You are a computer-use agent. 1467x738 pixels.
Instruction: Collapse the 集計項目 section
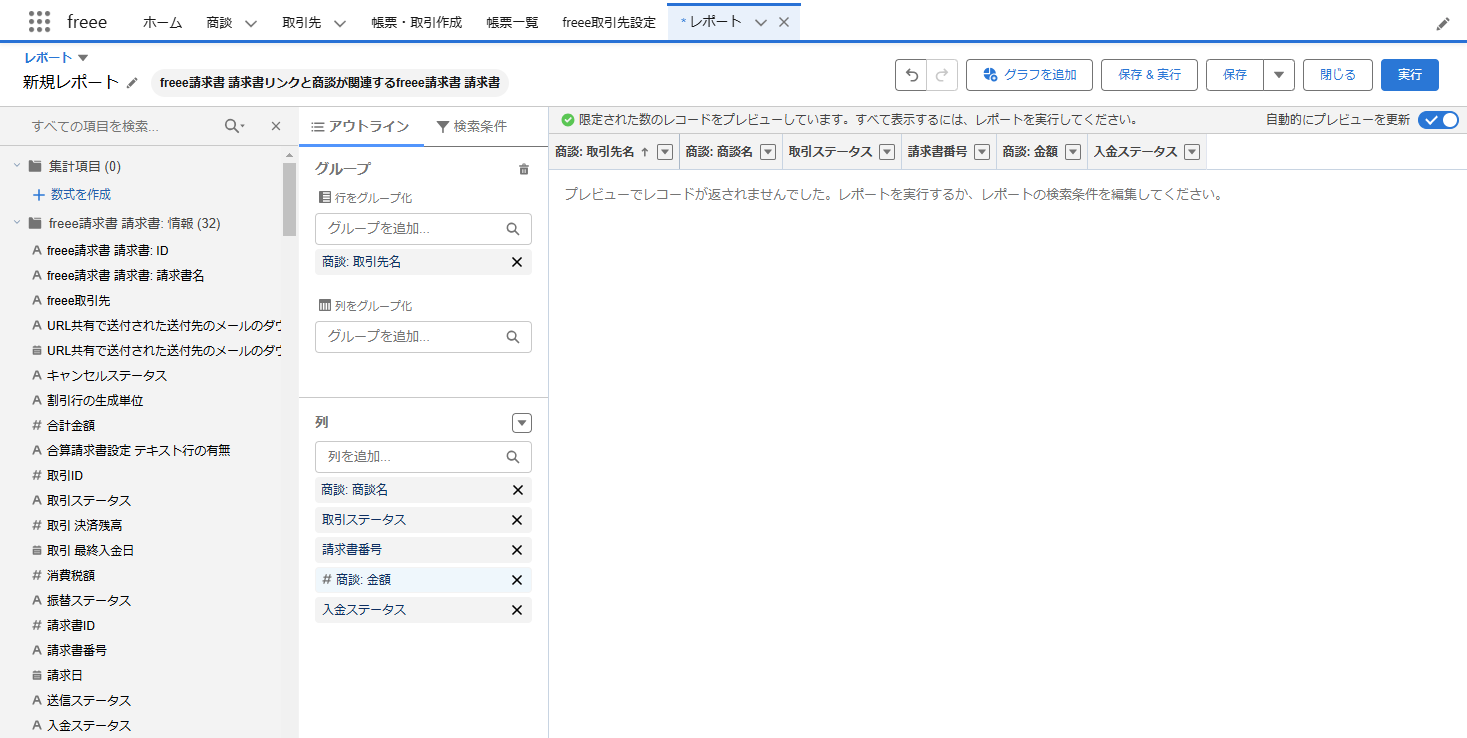[x=17, y=166]
